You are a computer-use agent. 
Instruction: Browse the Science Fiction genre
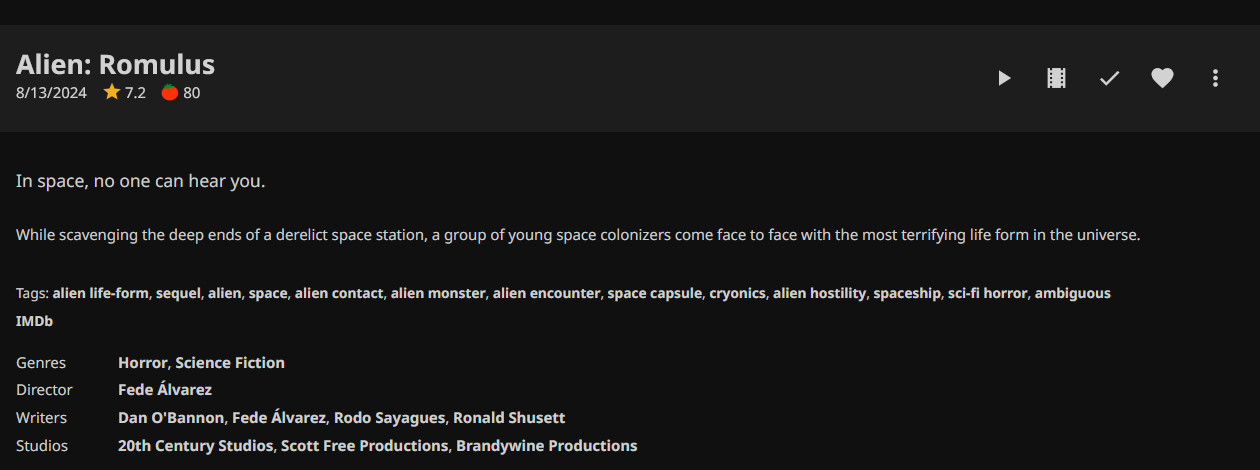[x=230, y=363]
